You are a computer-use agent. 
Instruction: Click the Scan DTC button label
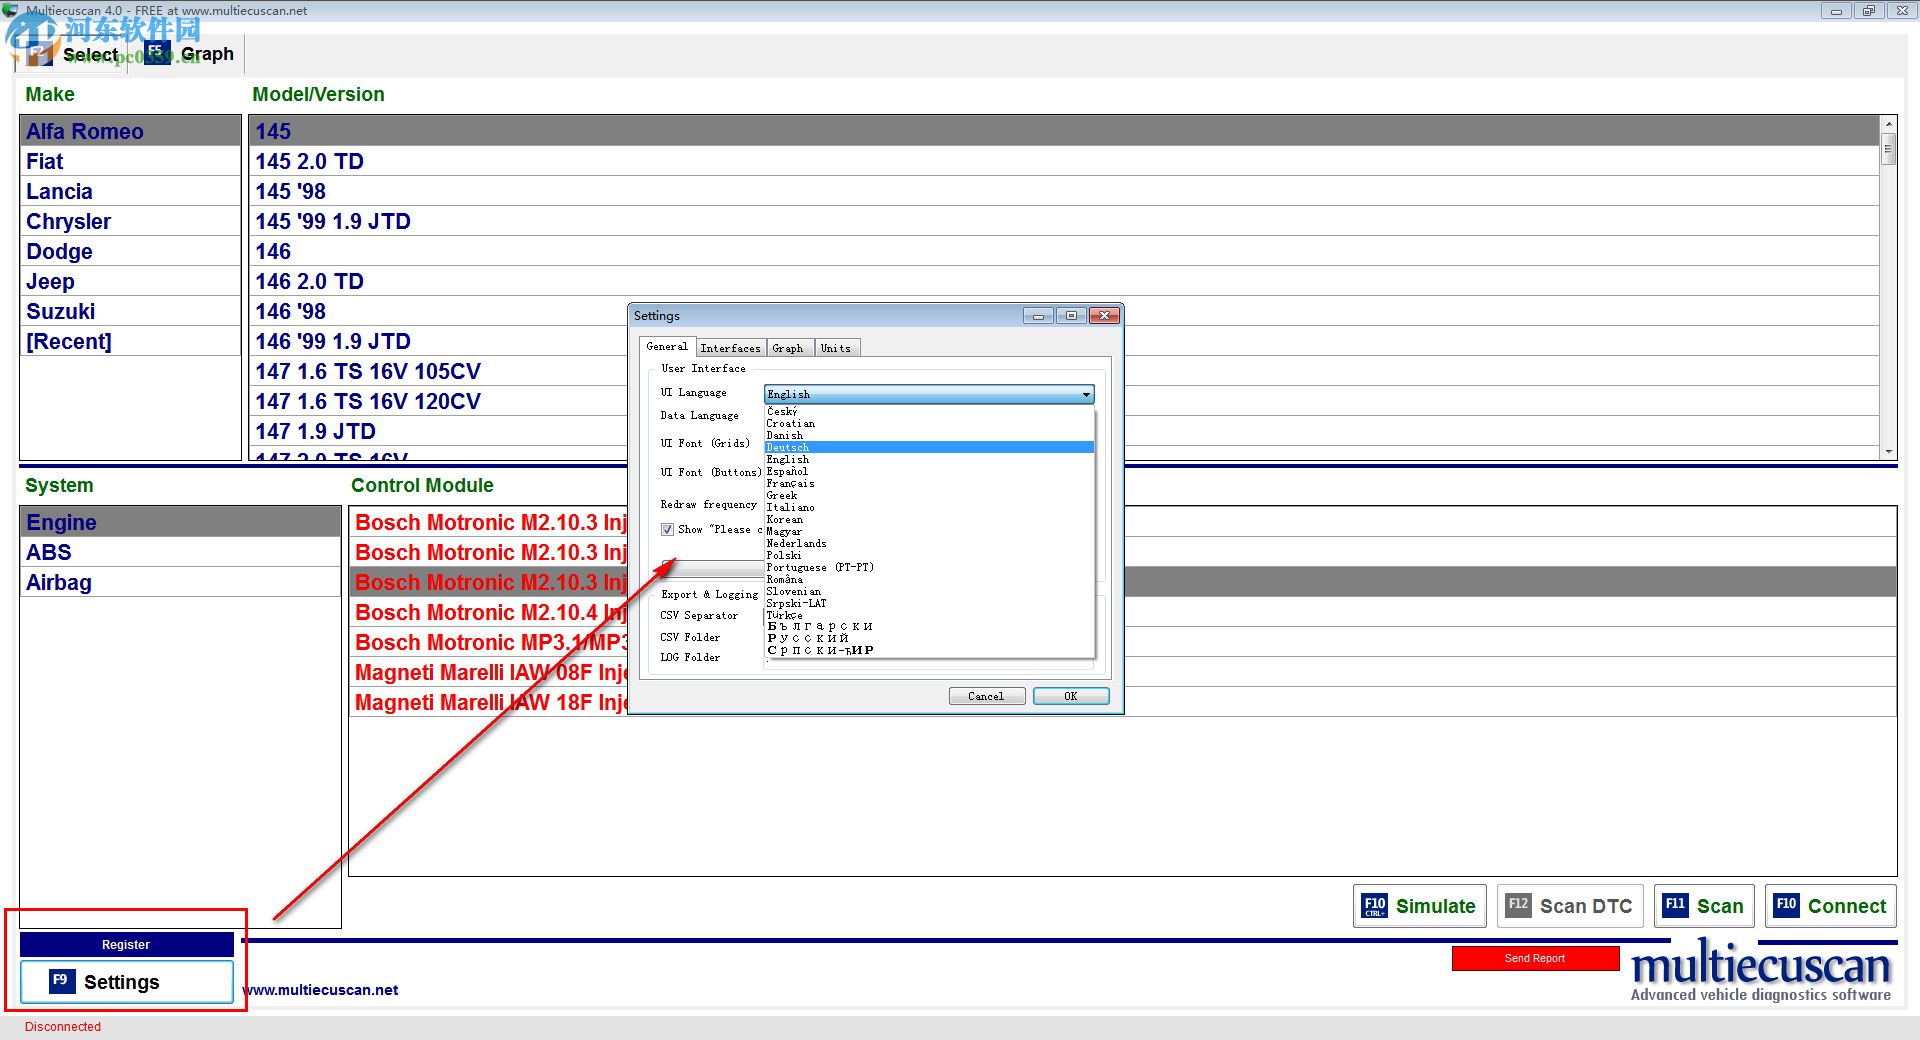coord(1585,906)
